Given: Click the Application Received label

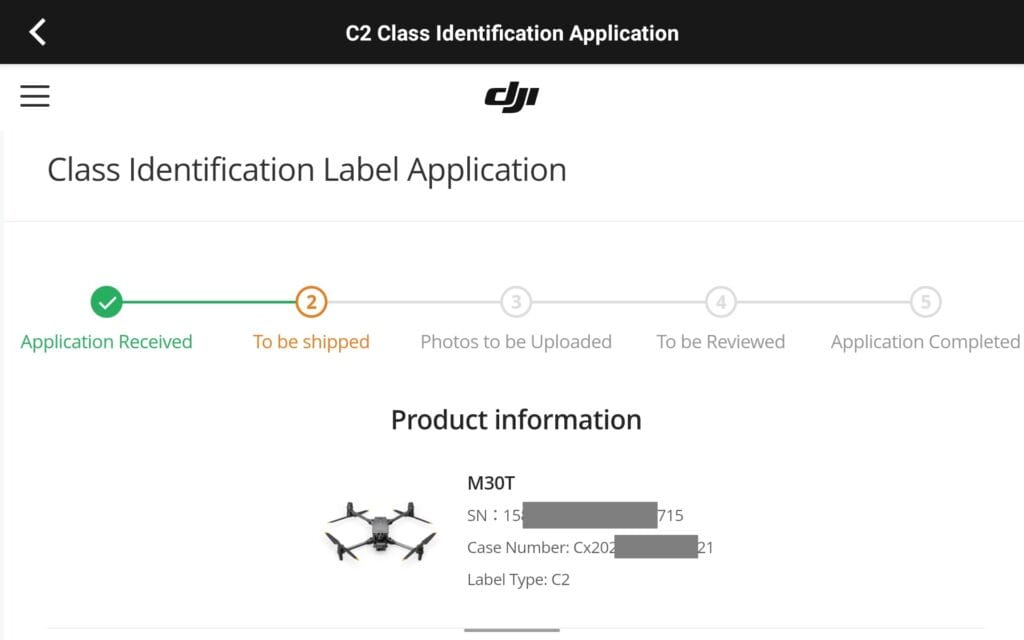Looking at the screenshot, I should [106, 342].
